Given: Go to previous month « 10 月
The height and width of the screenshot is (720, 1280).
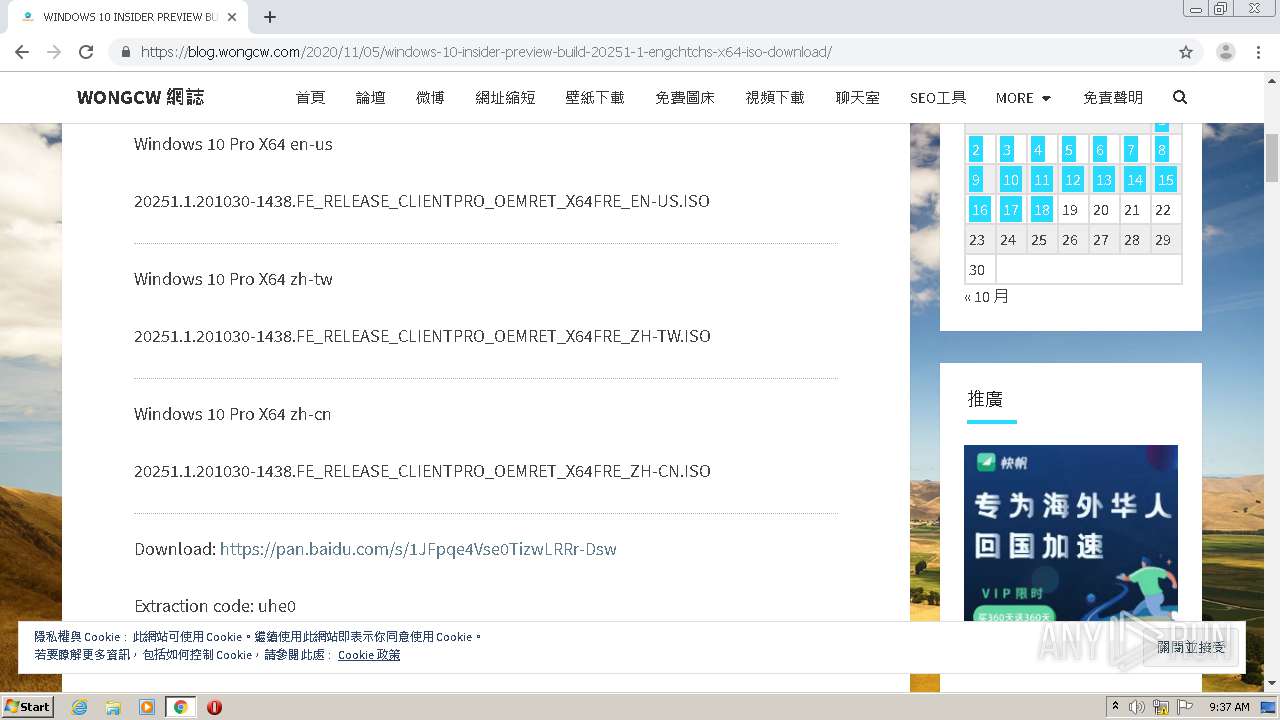Looking at the screenshot, I should point(987,297).
